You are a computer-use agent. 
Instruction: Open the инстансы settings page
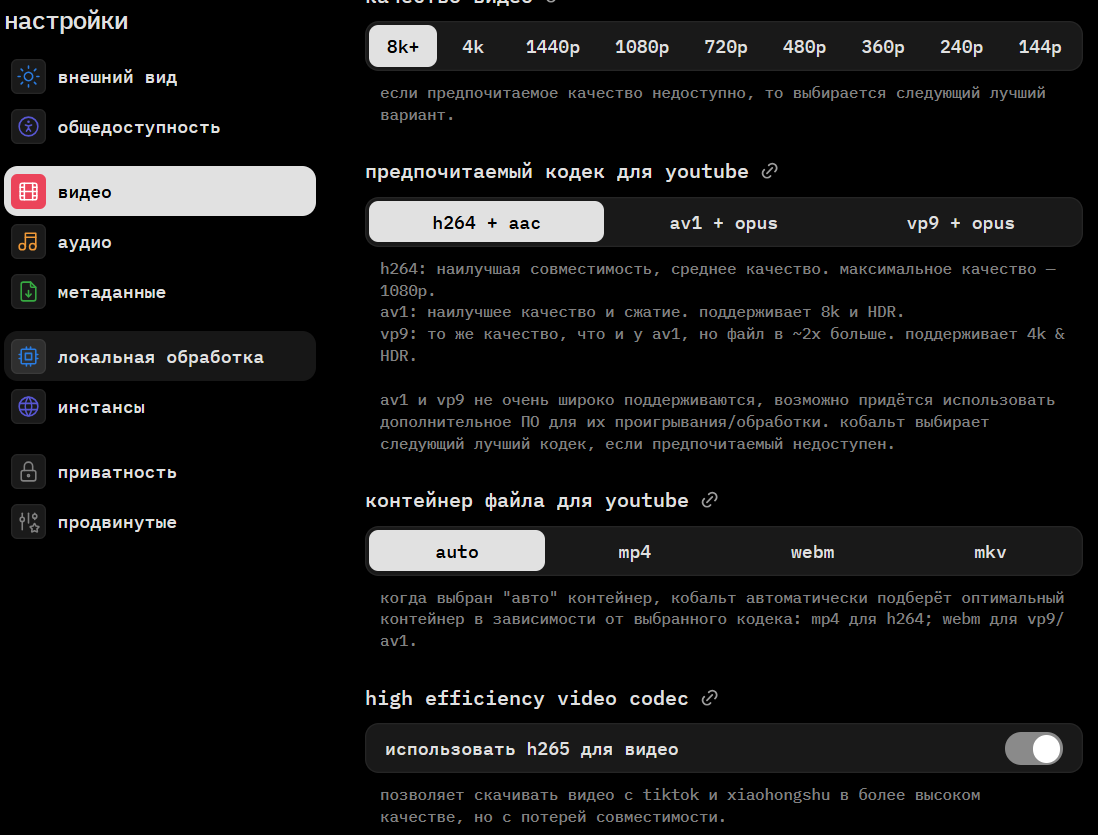[x=160, y=407]
